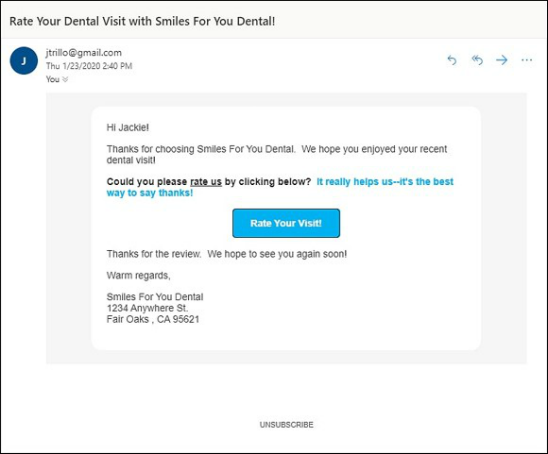Expand recipient details chevron beside You
Screen dimensions: 548x454
[x=65, y=80]
